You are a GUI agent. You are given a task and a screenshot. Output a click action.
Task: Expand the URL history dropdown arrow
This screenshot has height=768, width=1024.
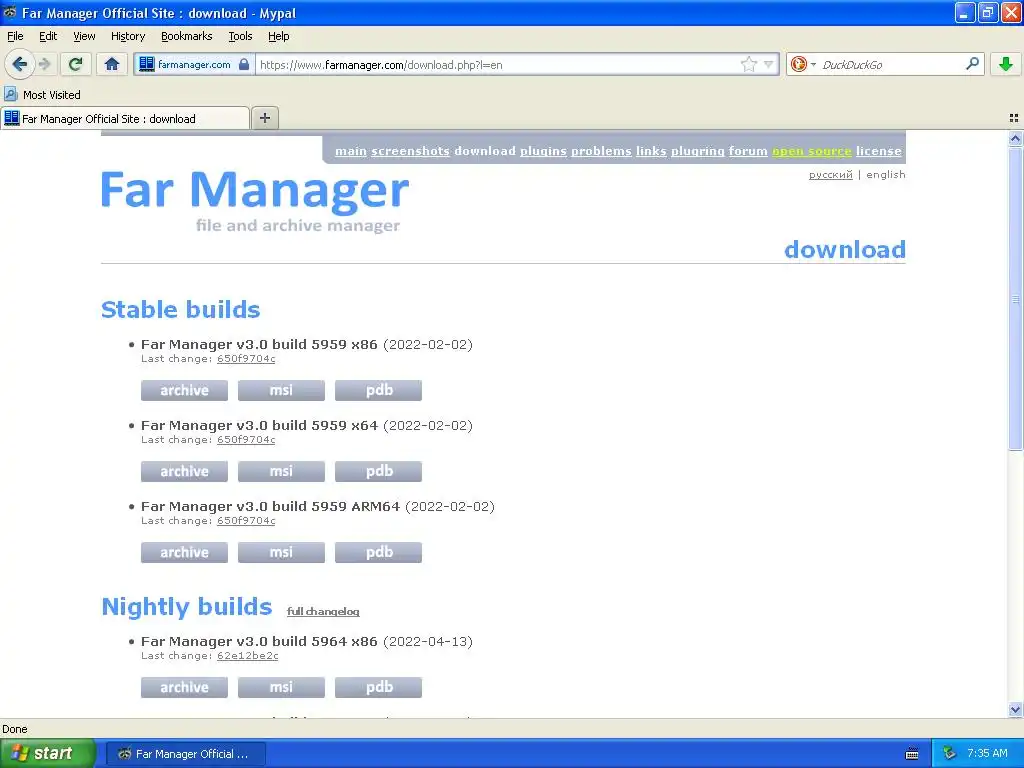(769, 64)
